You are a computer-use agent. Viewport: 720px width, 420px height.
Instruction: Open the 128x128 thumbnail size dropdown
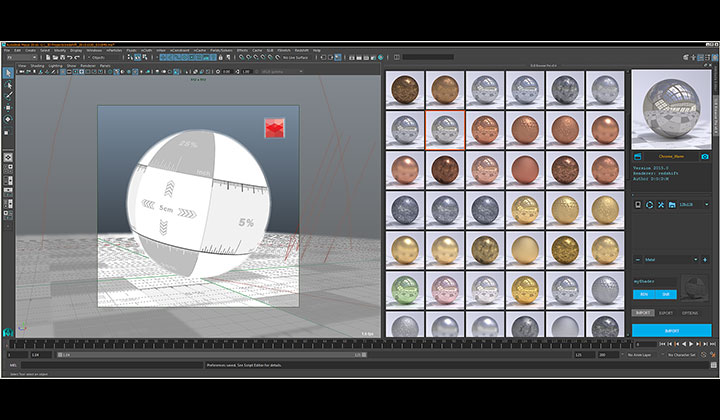(x=694, y=205)
